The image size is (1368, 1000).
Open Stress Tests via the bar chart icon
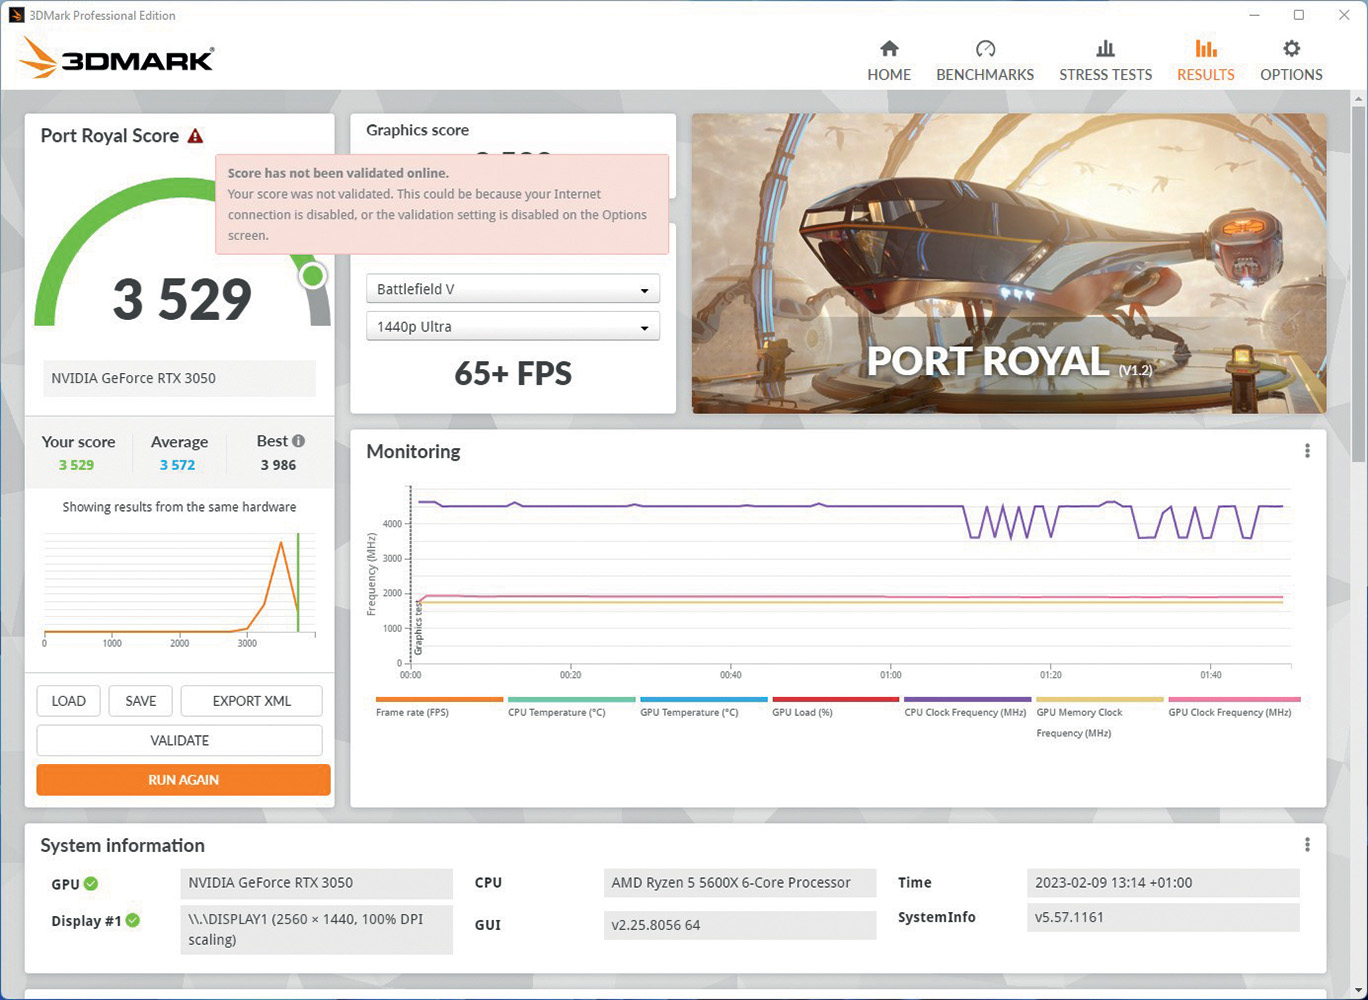point(1105,49)
